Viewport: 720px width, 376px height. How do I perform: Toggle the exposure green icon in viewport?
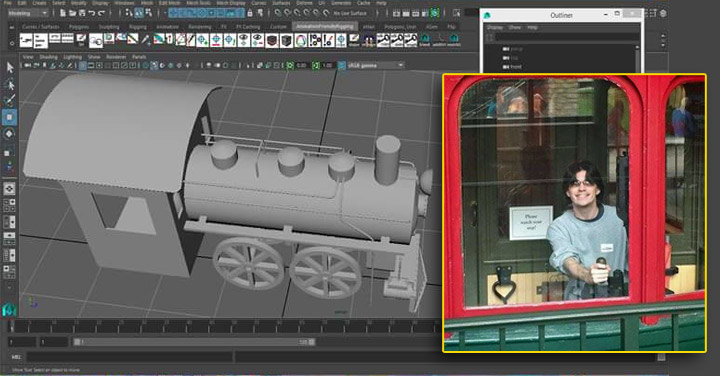(x=290, y=66)
